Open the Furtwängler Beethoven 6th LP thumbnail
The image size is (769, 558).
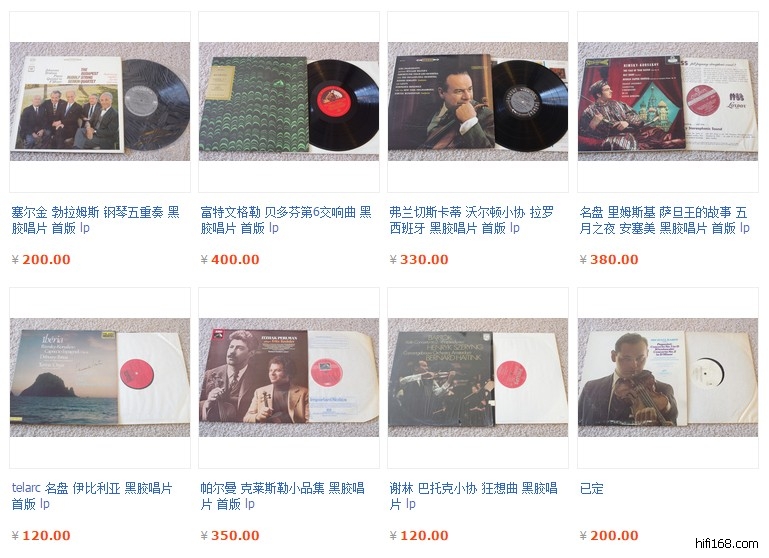pos(289,101)
